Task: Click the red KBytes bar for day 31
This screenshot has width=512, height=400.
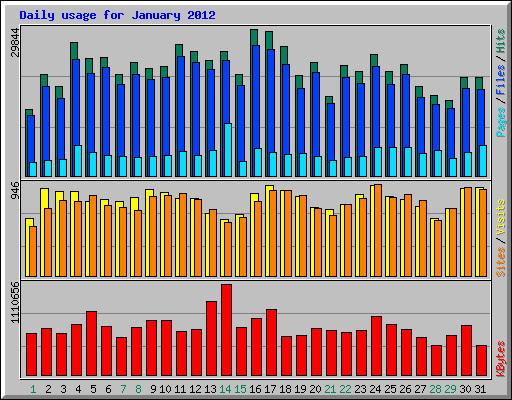Action: [x=481, y=361]
